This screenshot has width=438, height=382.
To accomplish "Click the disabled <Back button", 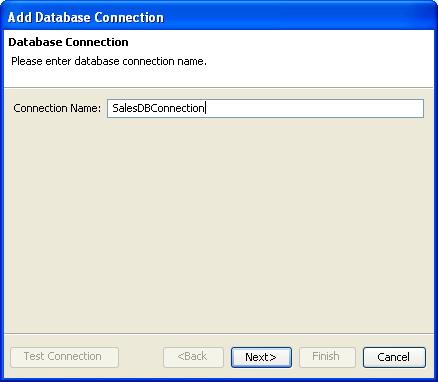I will point(193,357).
